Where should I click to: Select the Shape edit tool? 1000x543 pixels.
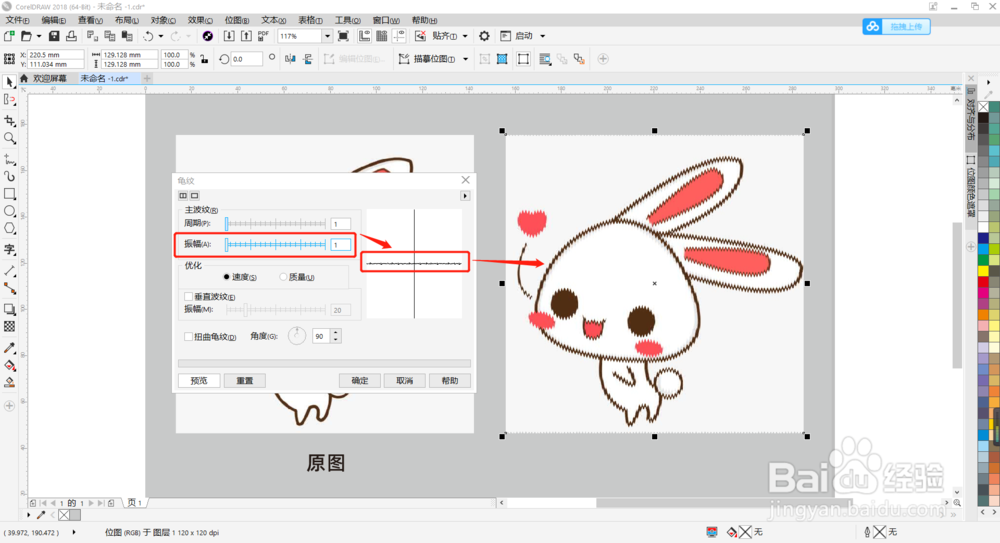[x=10, y=100]
